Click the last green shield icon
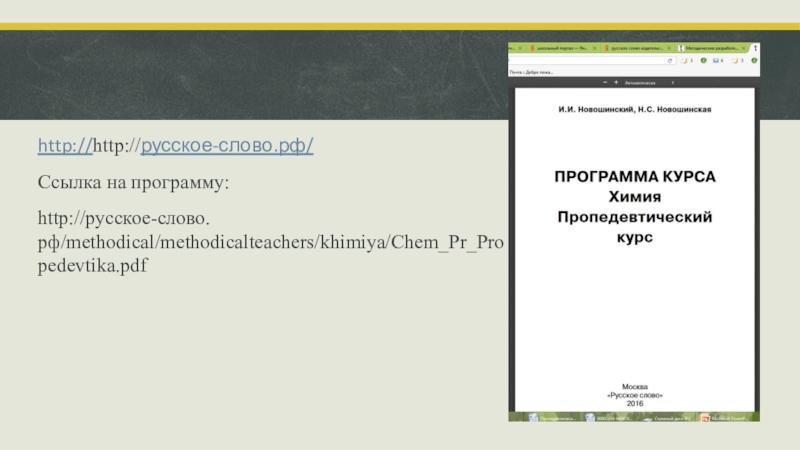Screen dimensions: 800x450 754,61
